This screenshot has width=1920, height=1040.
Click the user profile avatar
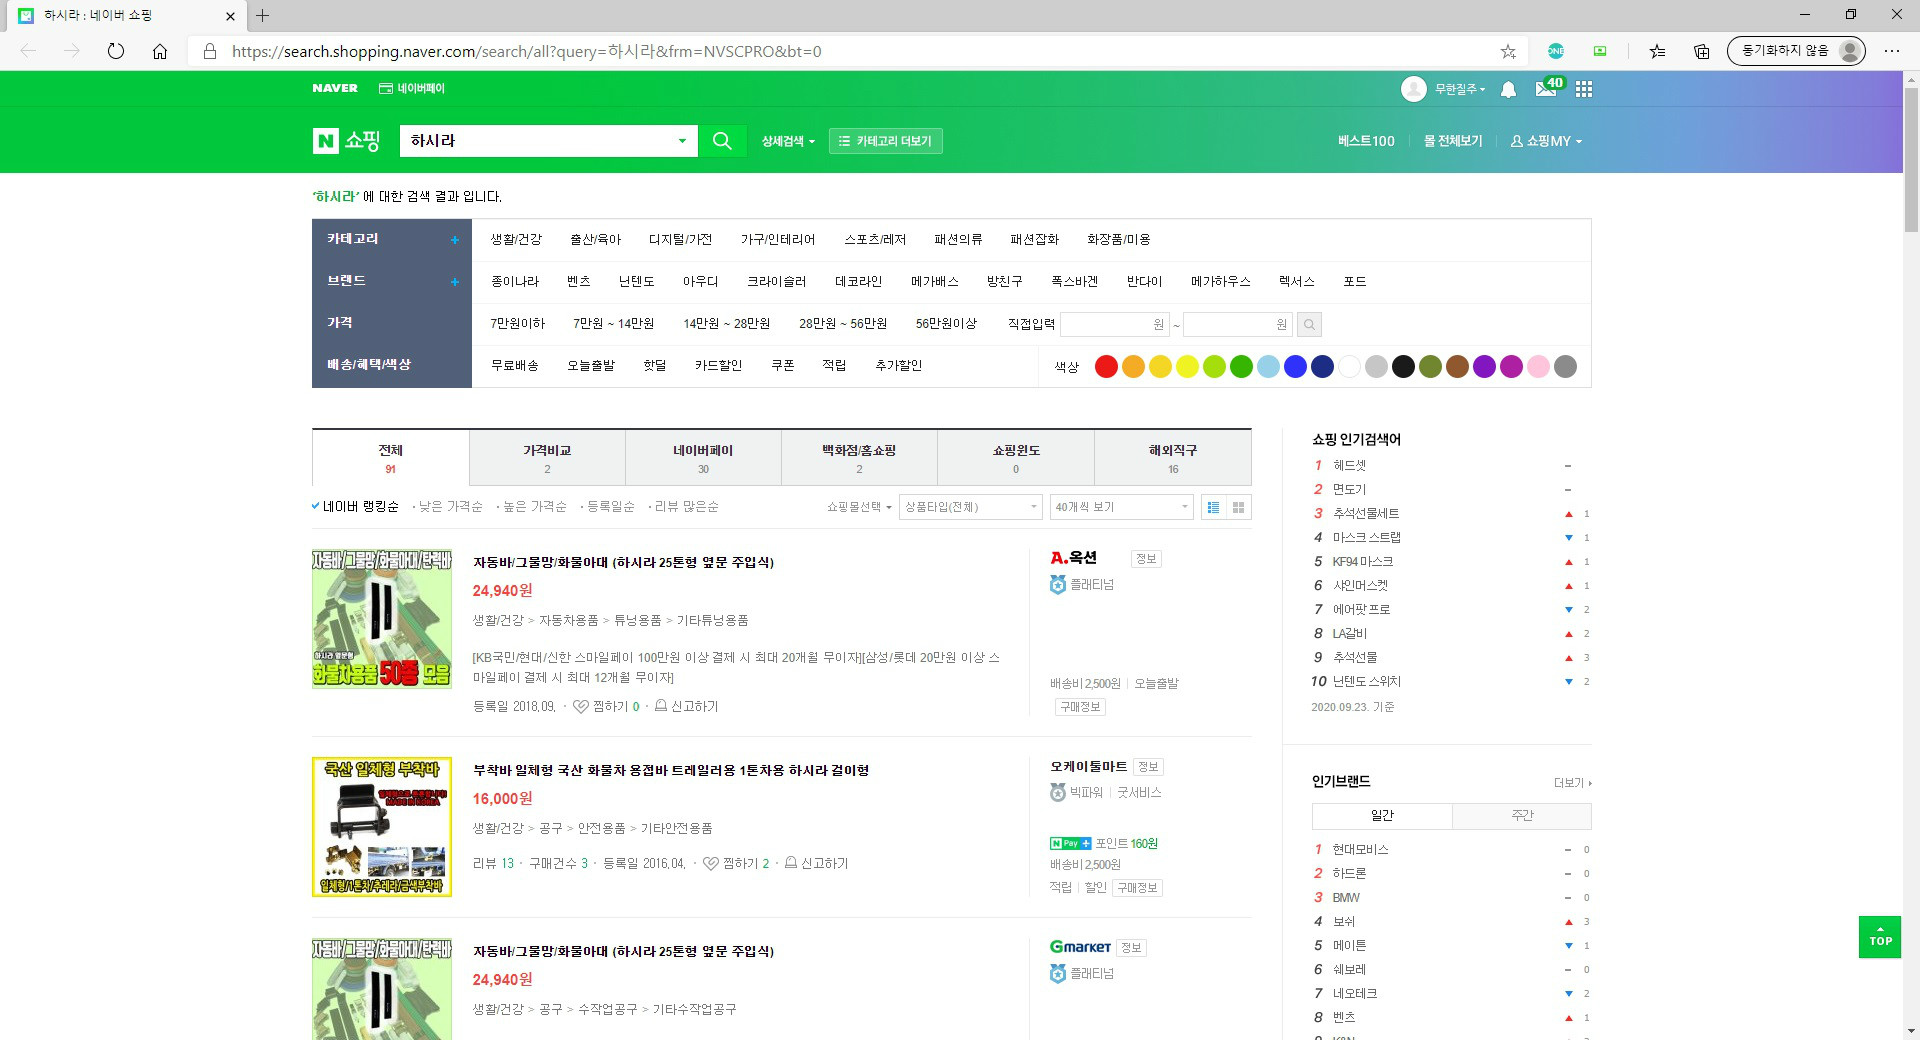[x=1413, y=89]
